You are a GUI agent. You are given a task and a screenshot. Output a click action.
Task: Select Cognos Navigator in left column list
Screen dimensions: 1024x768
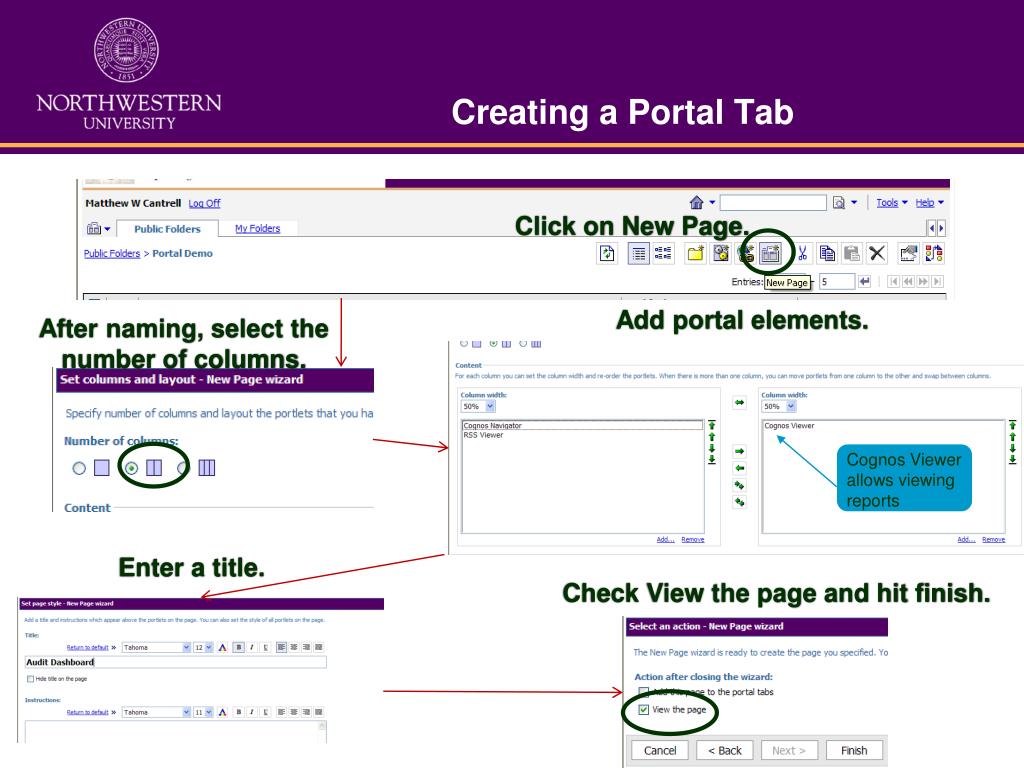(583, 425)
